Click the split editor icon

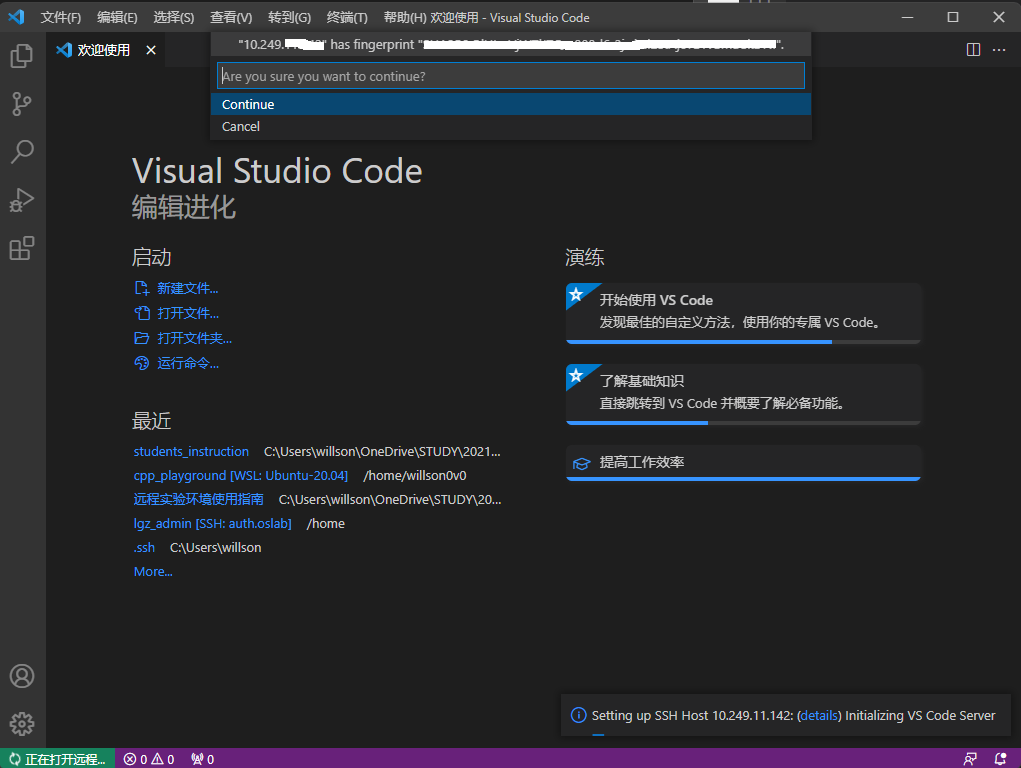973,50
